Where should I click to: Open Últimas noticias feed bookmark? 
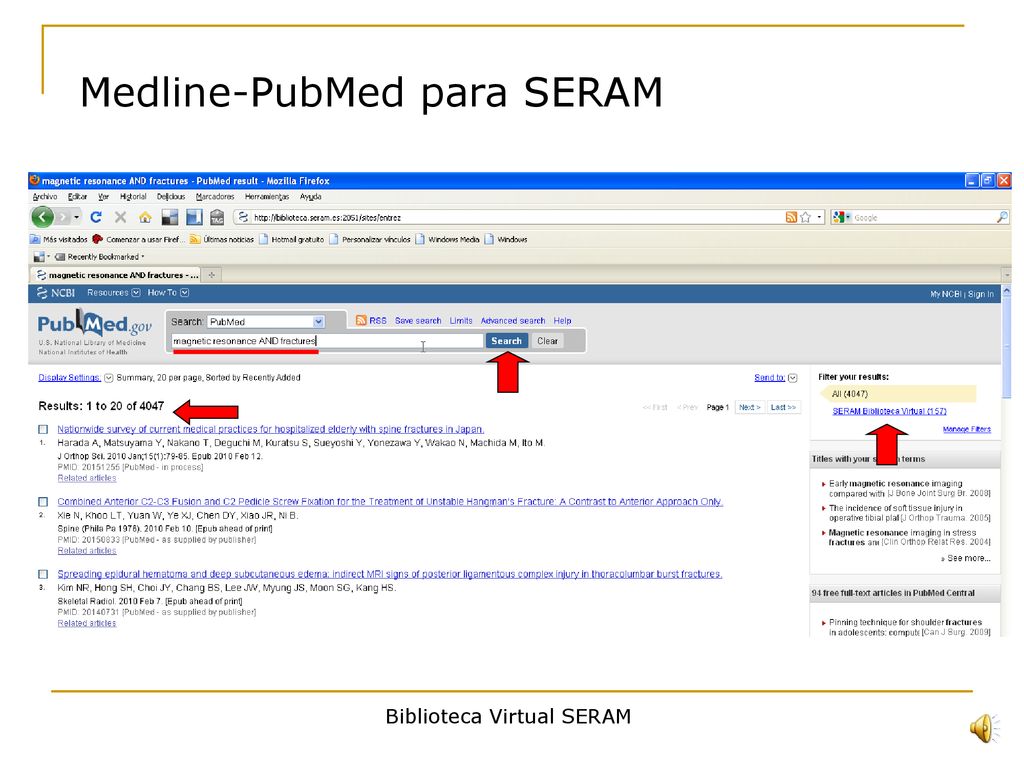221,239
